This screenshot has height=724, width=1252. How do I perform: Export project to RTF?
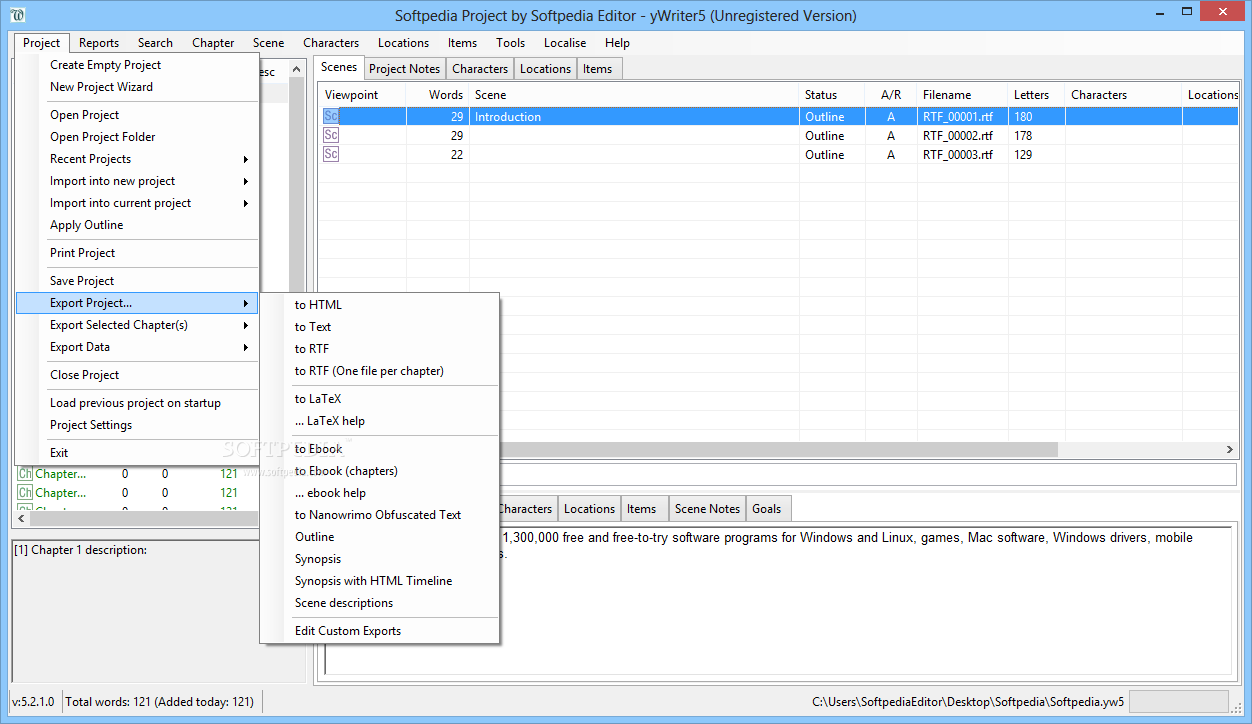[380, 349]
